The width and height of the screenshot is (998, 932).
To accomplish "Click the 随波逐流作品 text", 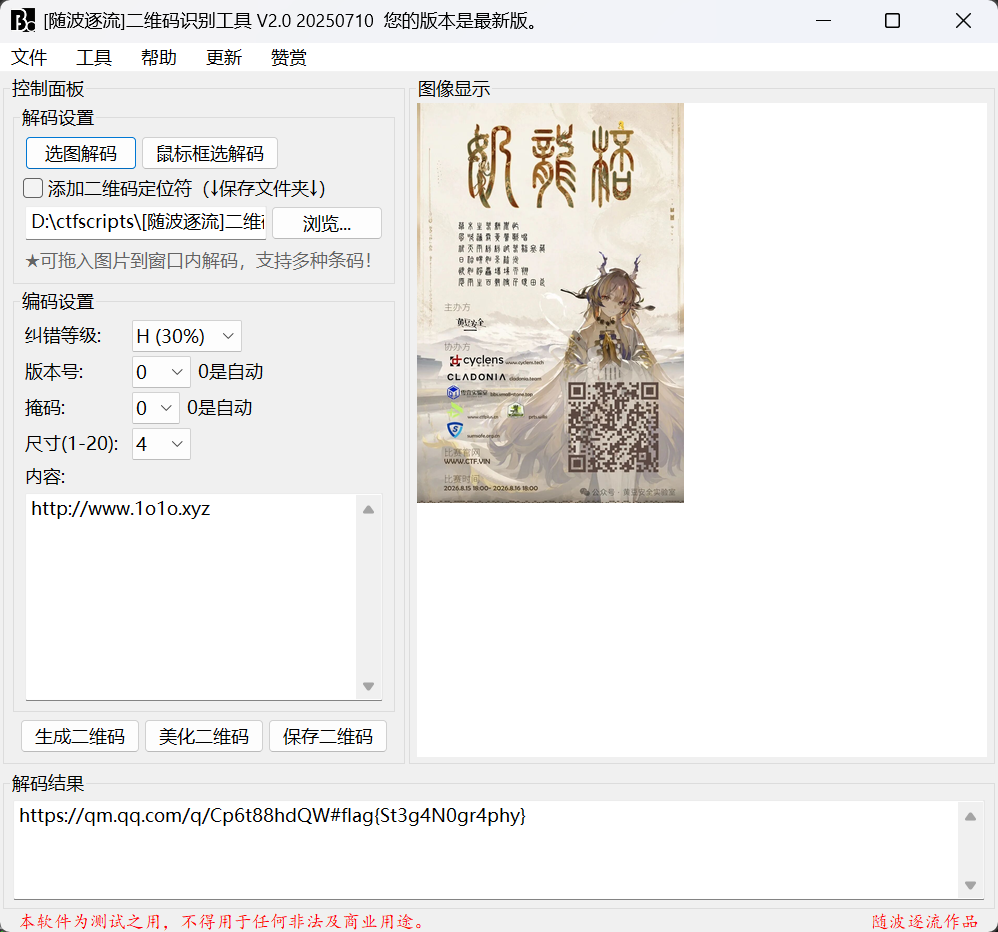I will point(925,922).
